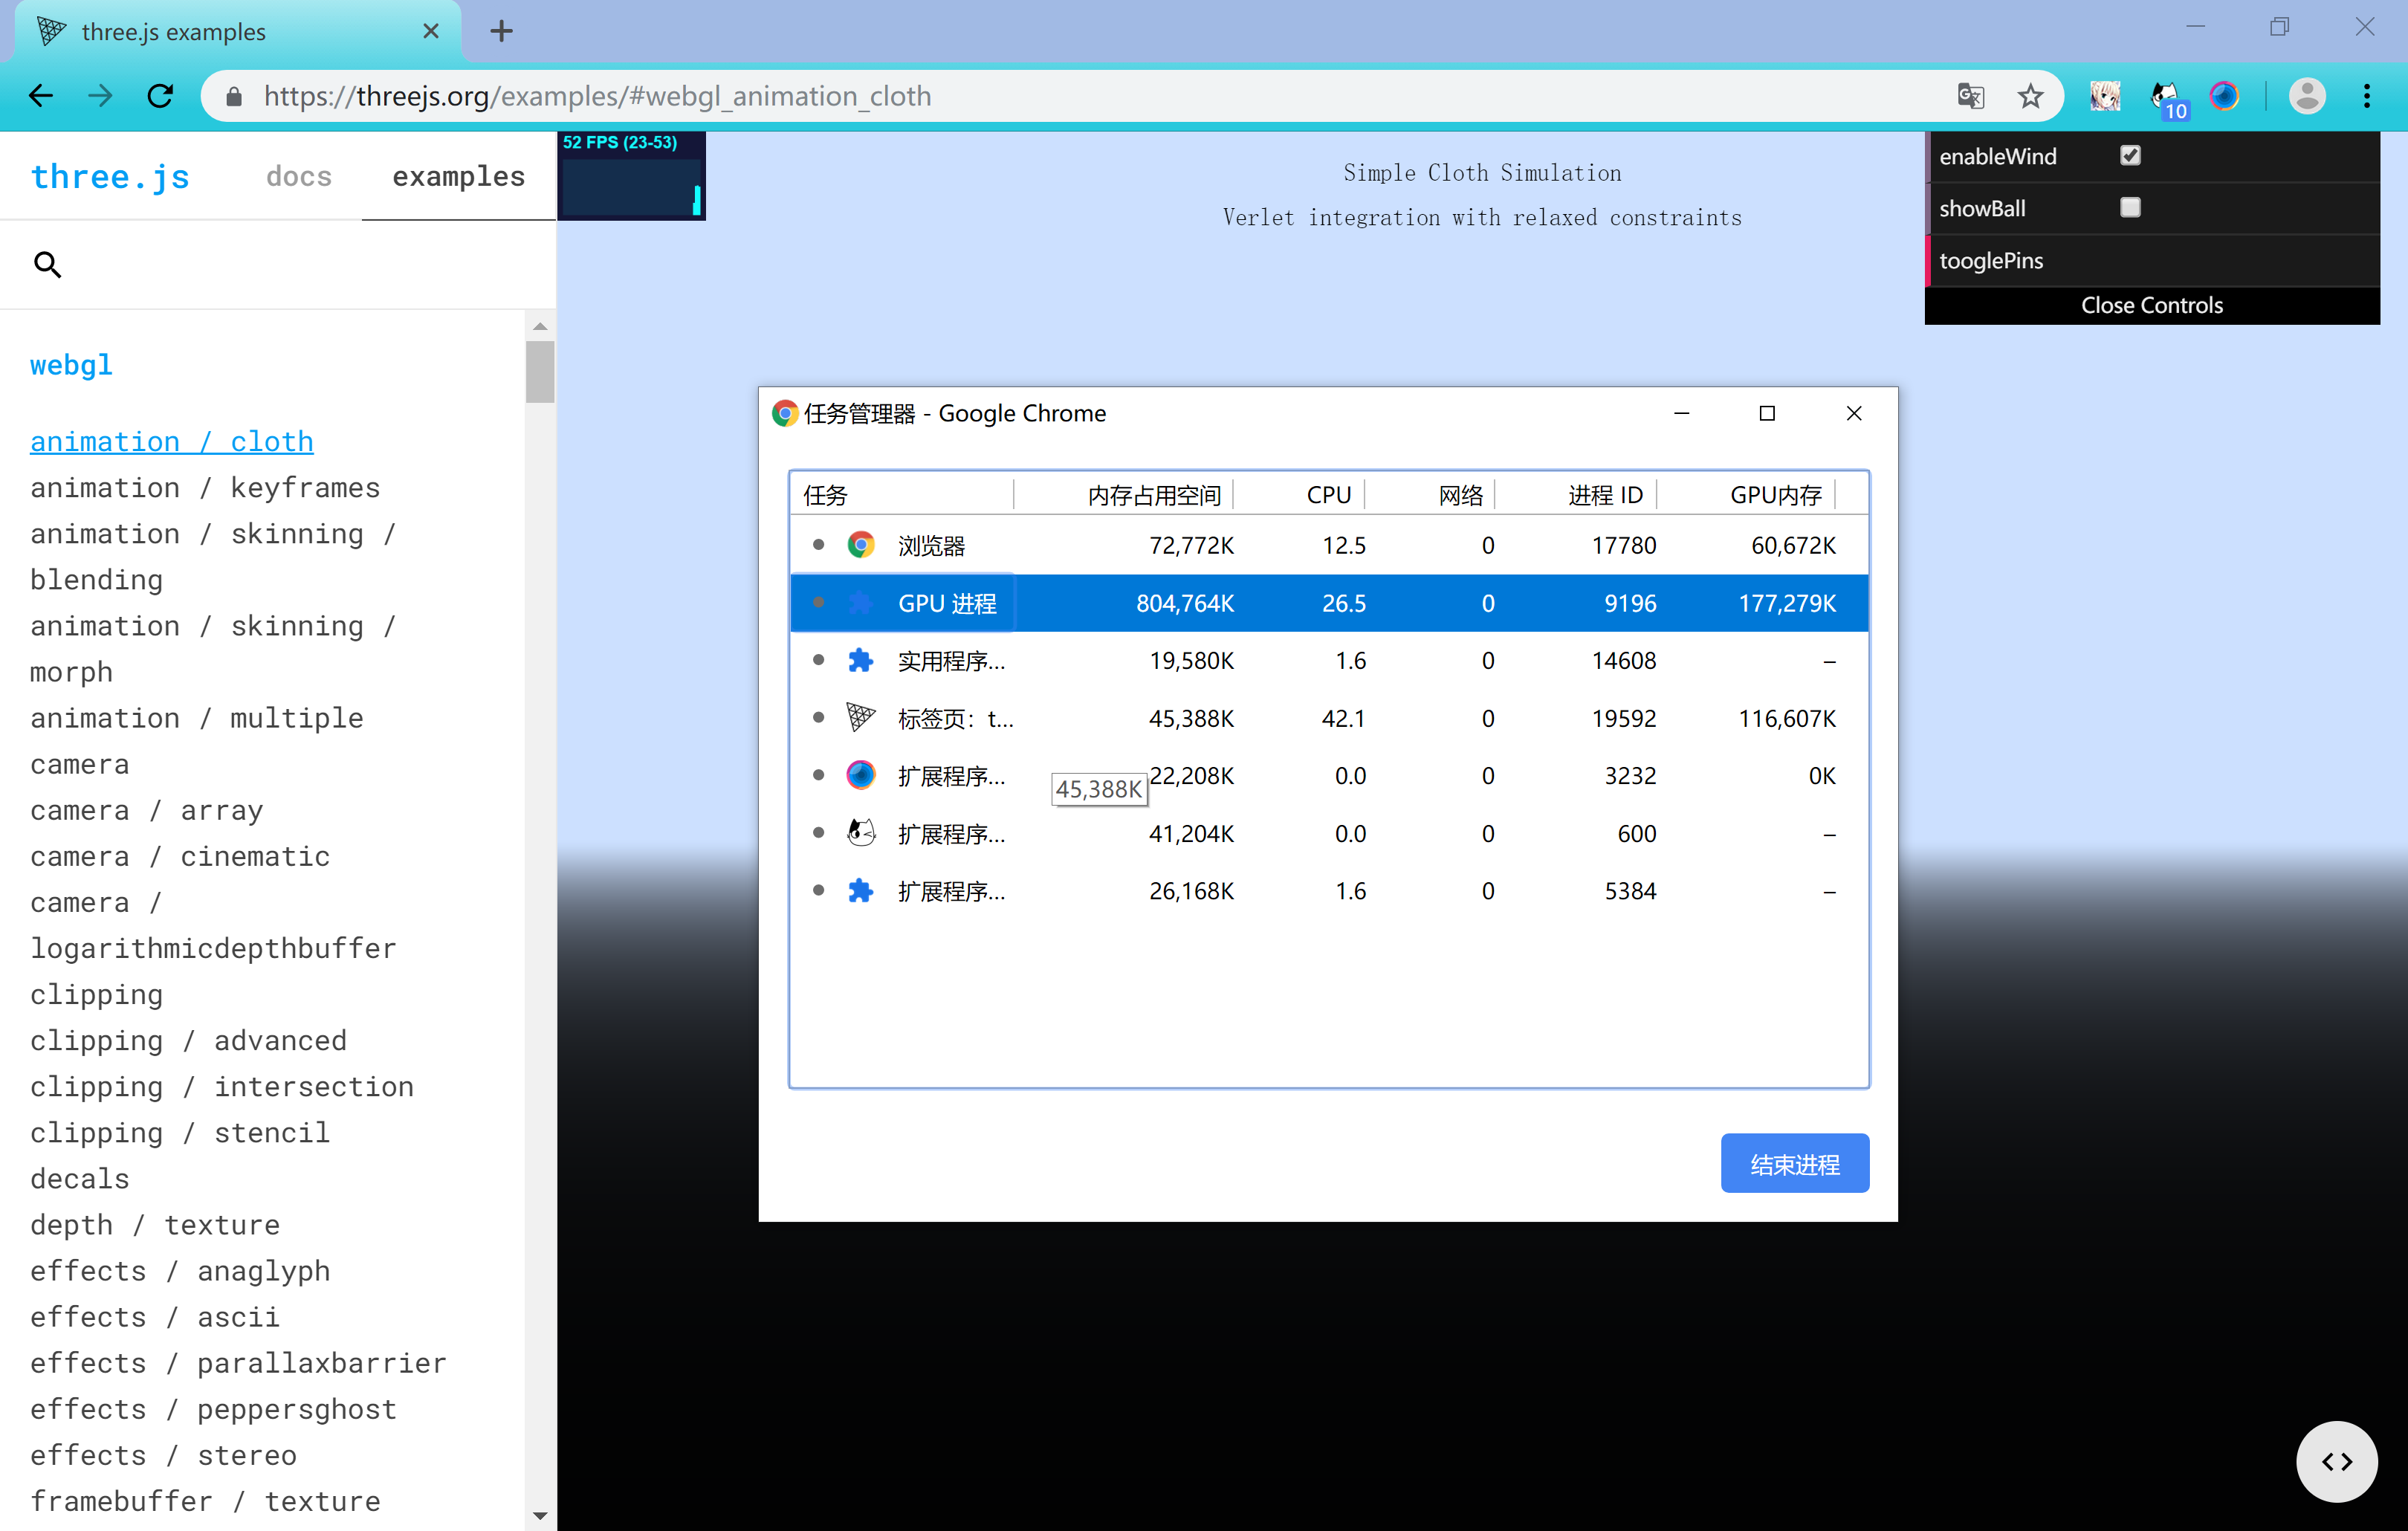Open a new browser tab
Screen dimensions: 2408x1531
pos(501,31)
